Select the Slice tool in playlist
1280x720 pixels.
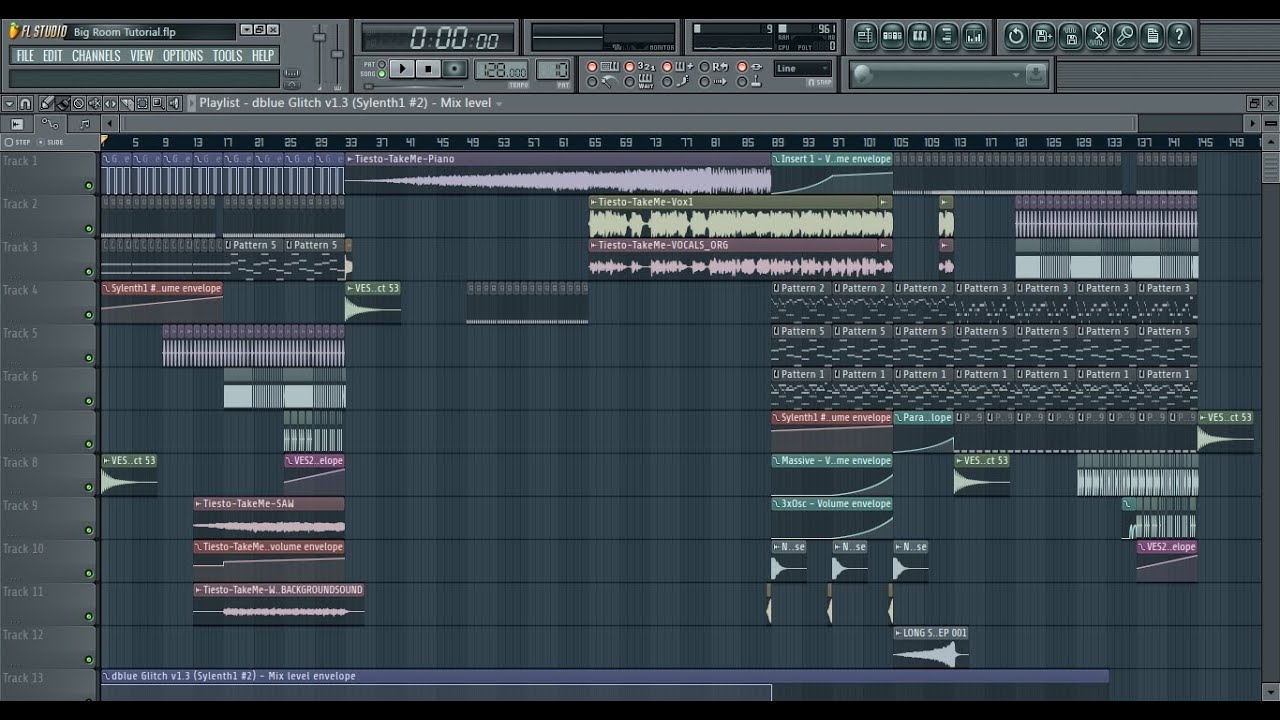[x=126, y=103]
